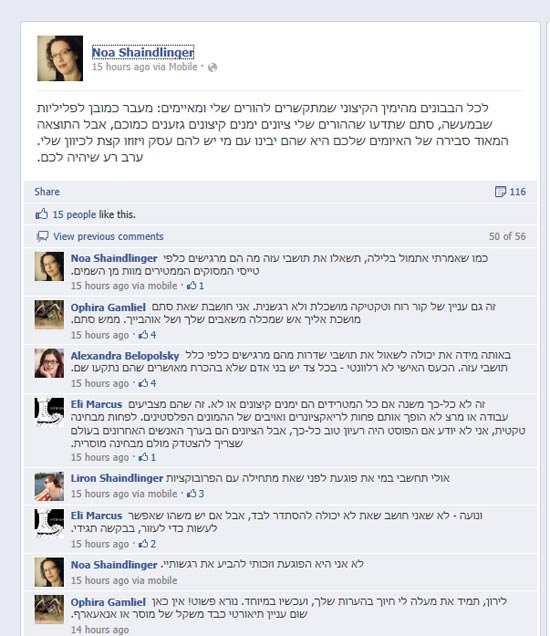Click the Share link under the post
Screen dimensions: 550x636
coord(47,191)
